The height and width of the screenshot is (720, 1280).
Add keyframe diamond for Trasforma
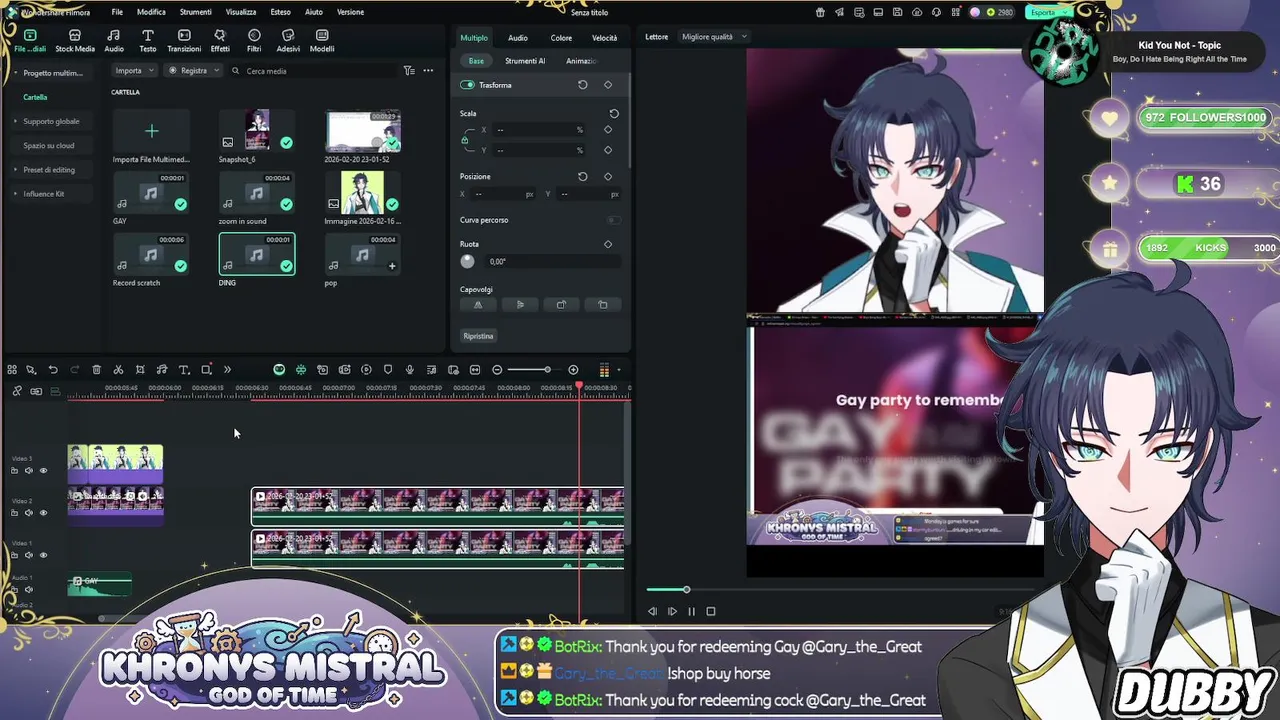608,85
